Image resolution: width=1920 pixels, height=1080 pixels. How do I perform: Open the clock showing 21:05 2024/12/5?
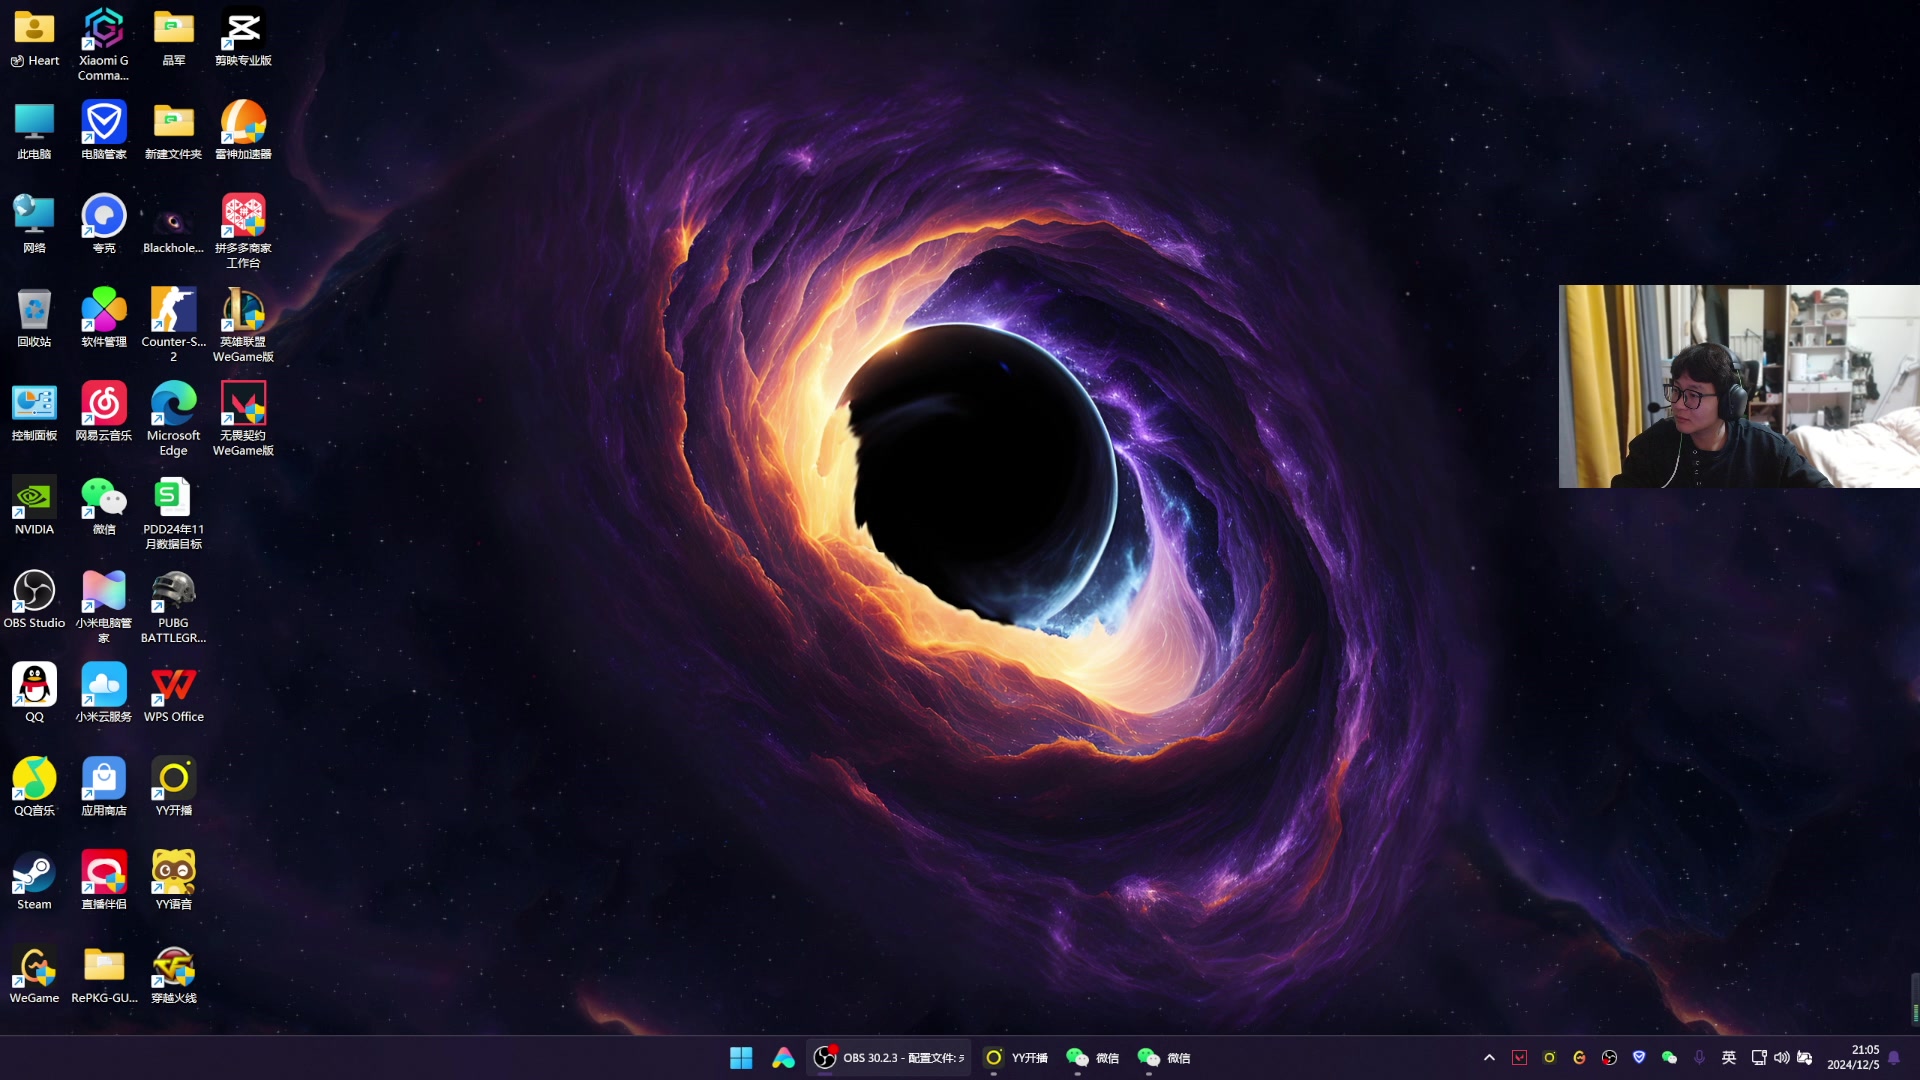1853,1058
